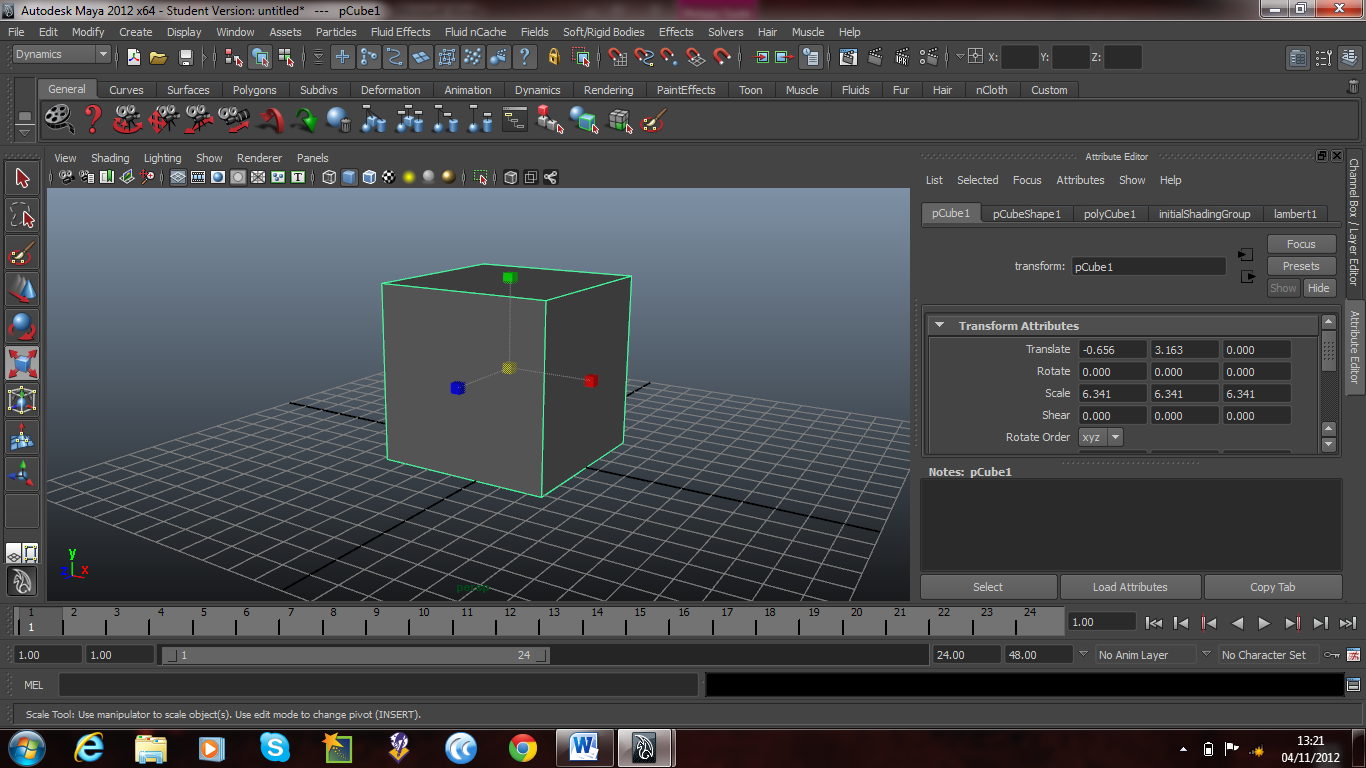Click the Translate X value field
1366x768 pixels.
pyautogui.click(x=1111, y=350)
